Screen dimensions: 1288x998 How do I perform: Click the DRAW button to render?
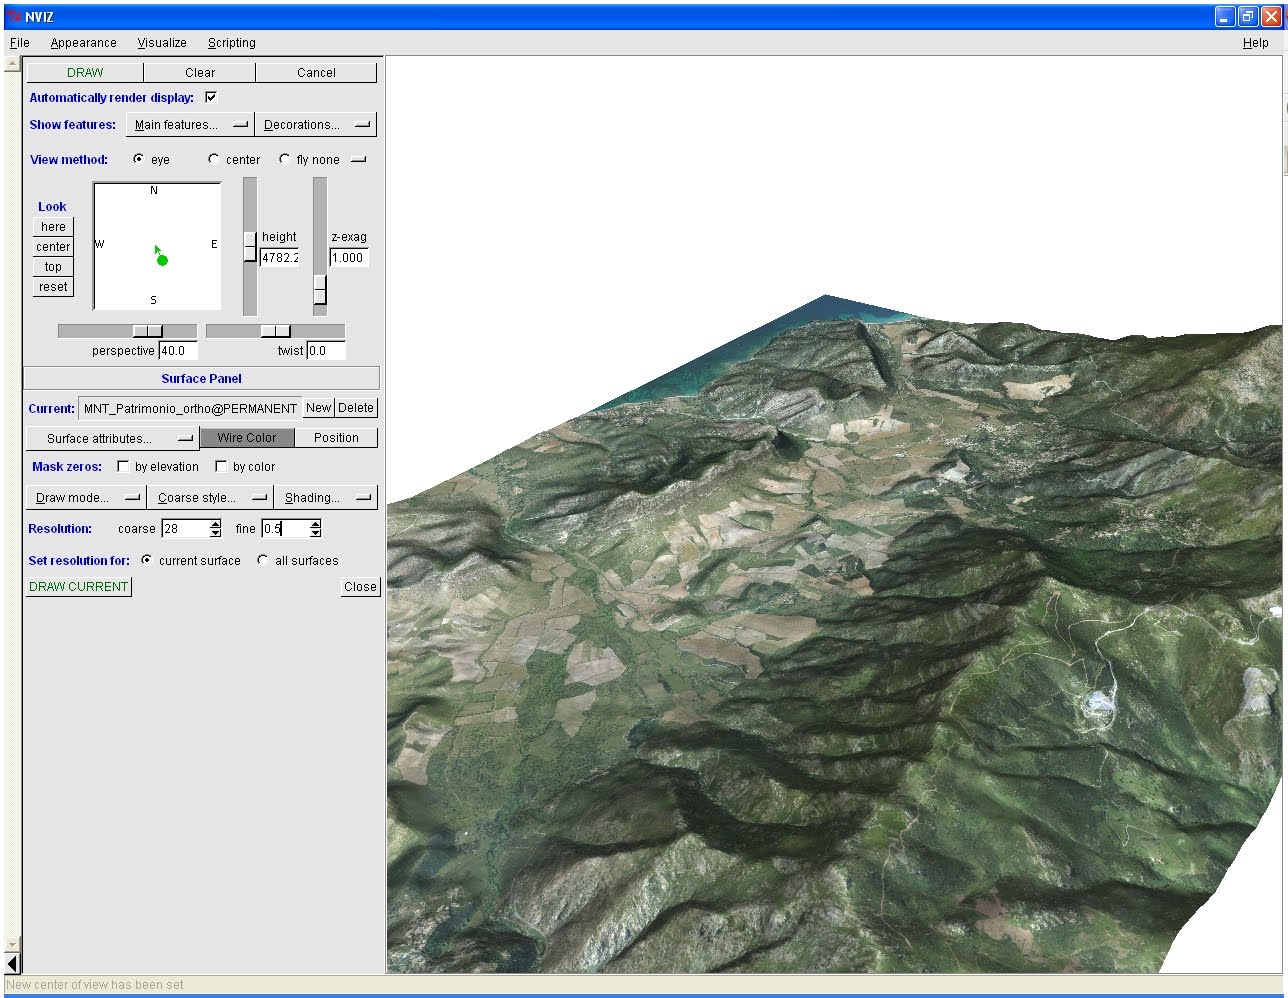pyautogui.click(x=85, y=72)
